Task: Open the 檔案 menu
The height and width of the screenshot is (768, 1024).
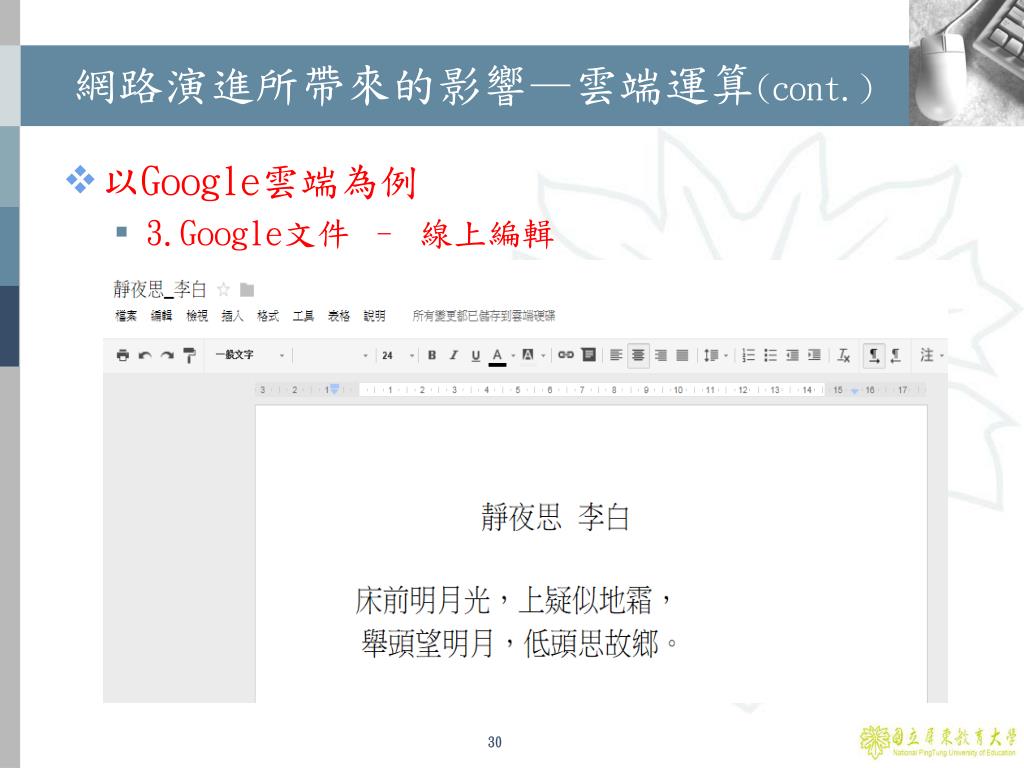Action: (126, 316)
